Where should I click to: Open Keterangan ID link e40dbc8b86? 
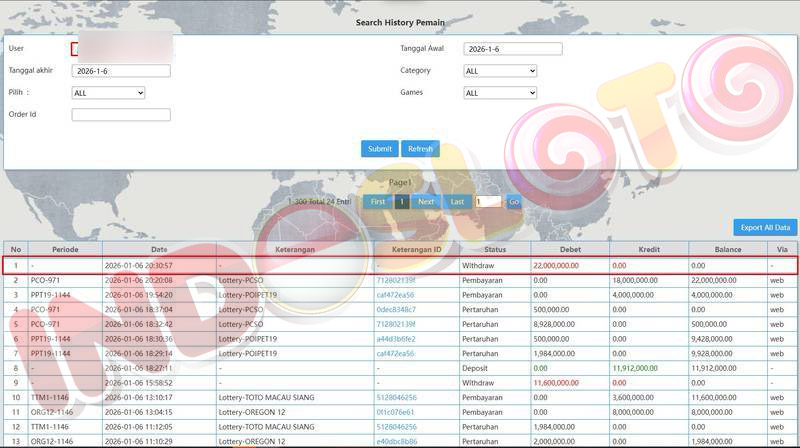396,440
